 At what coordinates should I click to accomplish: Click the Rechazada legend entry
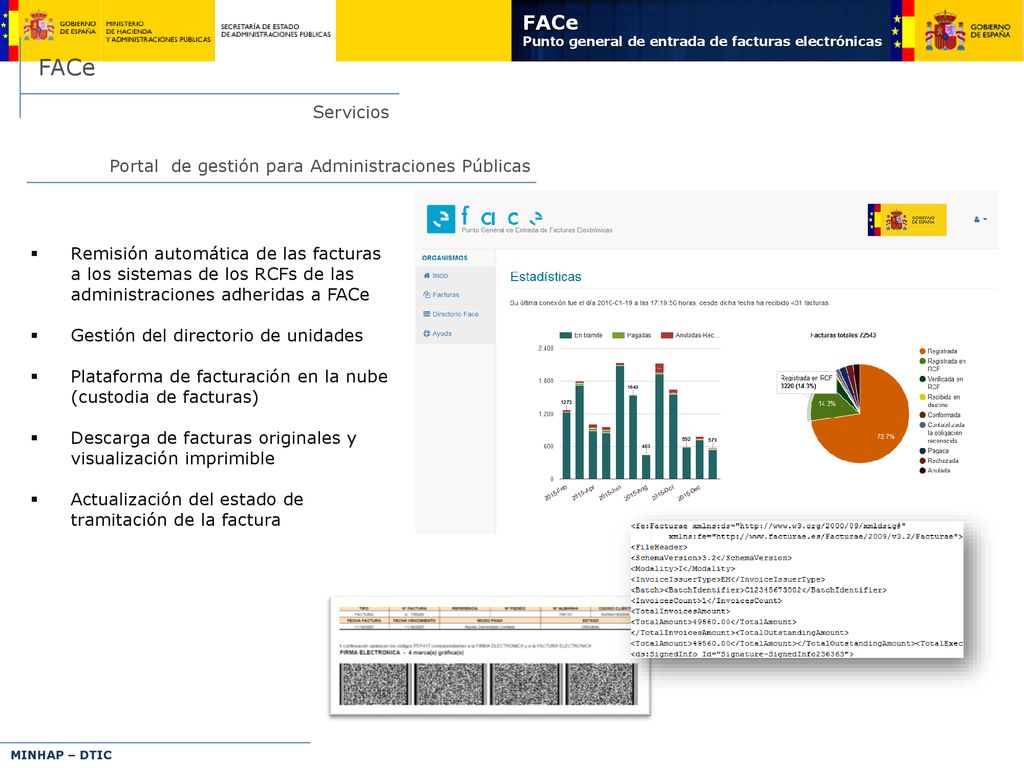click(938, 460)
